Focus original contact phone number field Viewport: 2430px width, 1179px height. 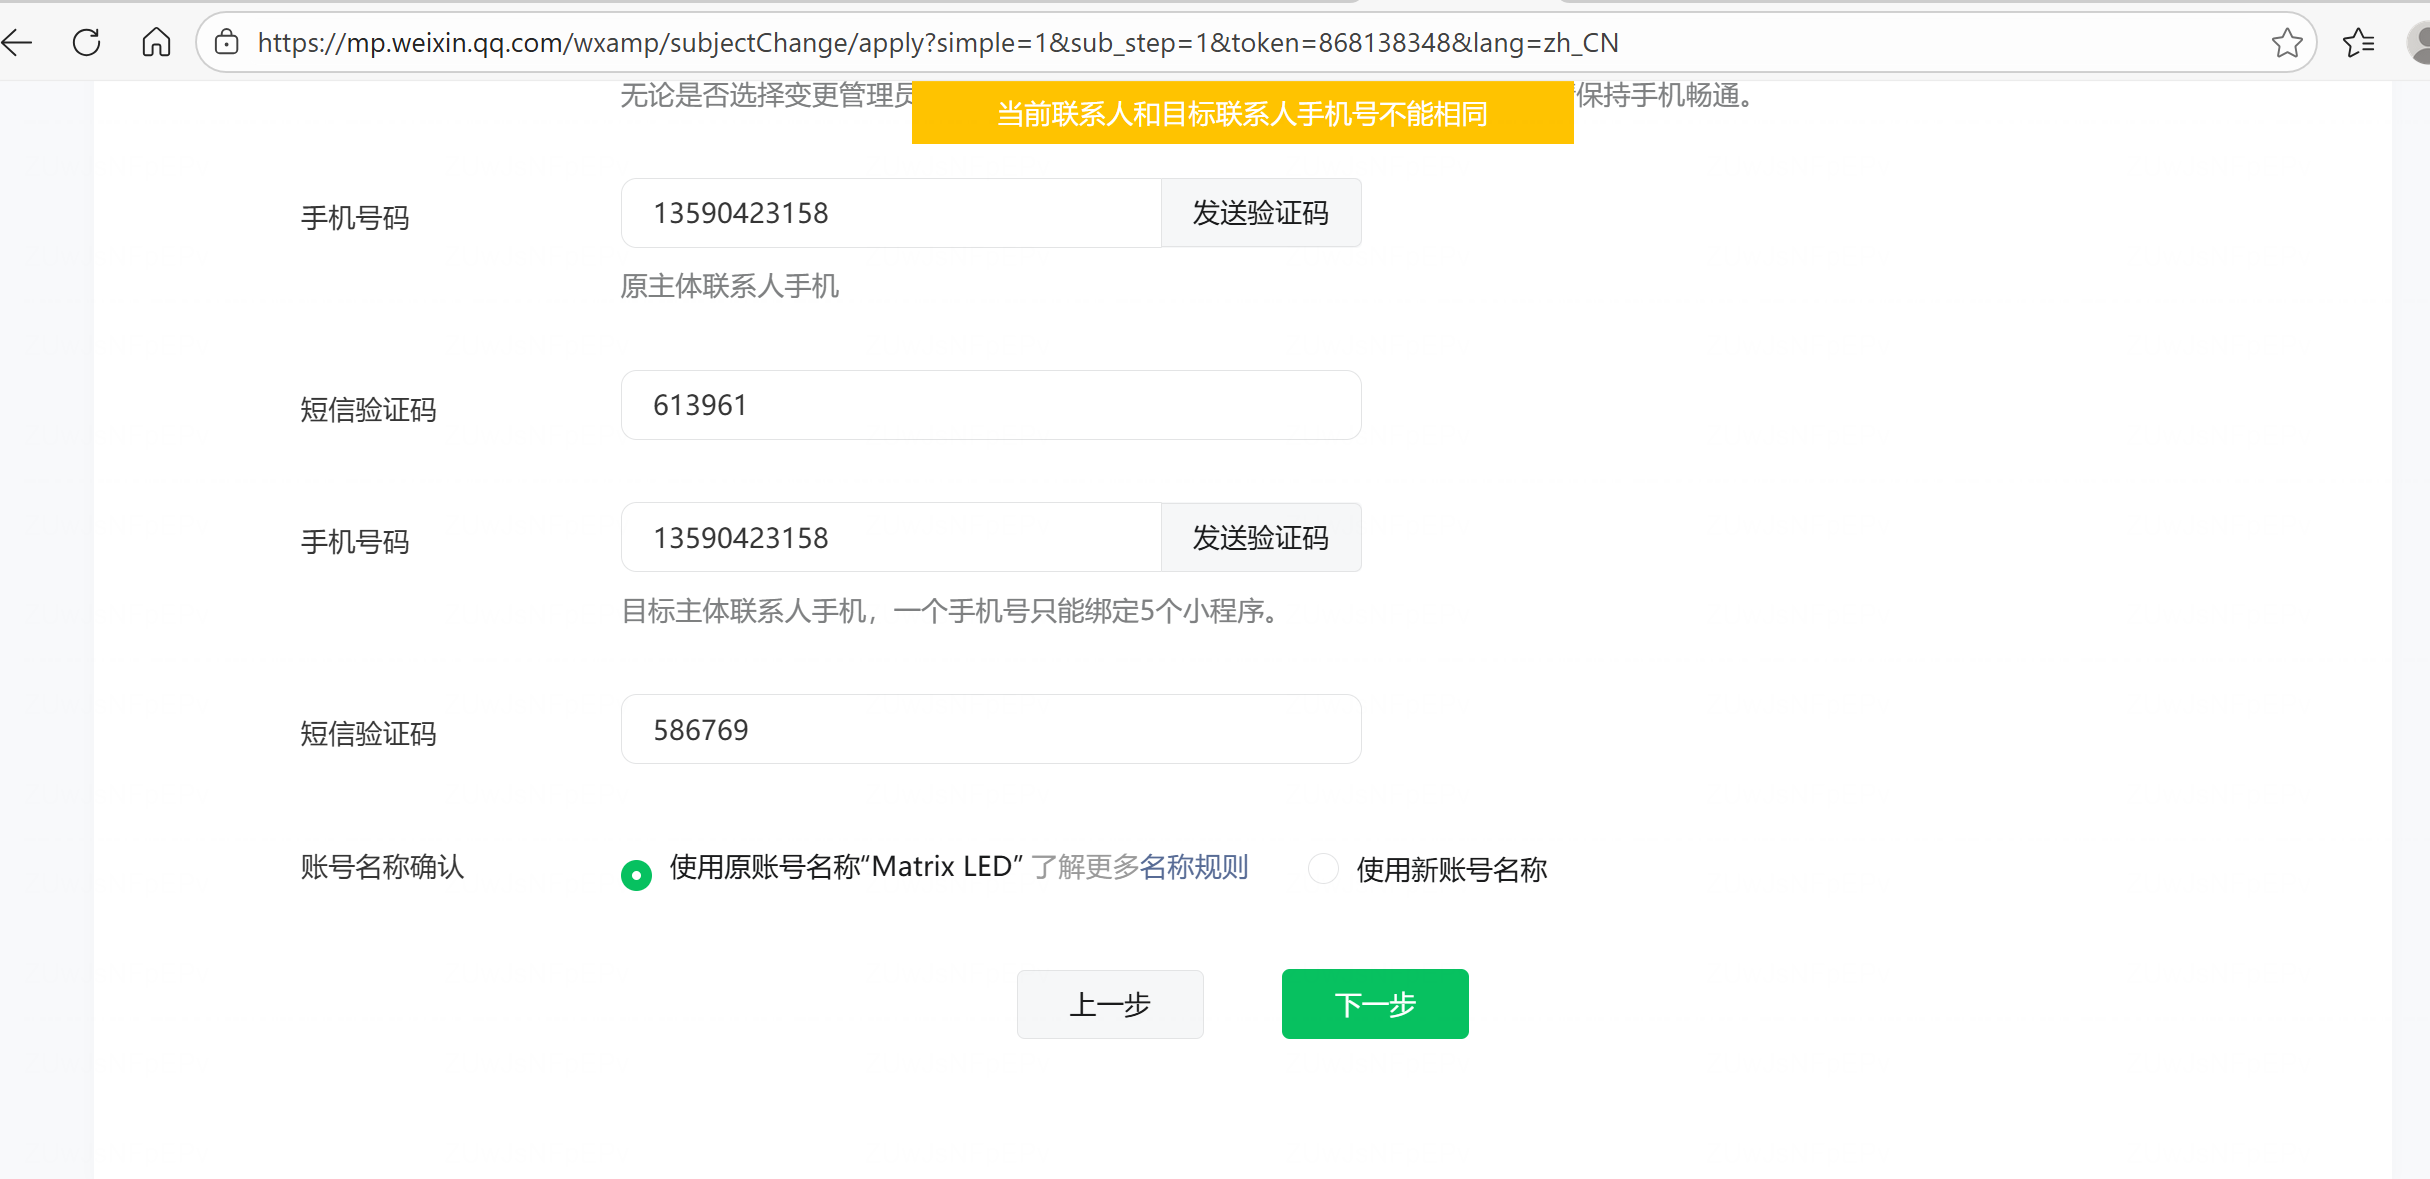[x=890, y=213]
